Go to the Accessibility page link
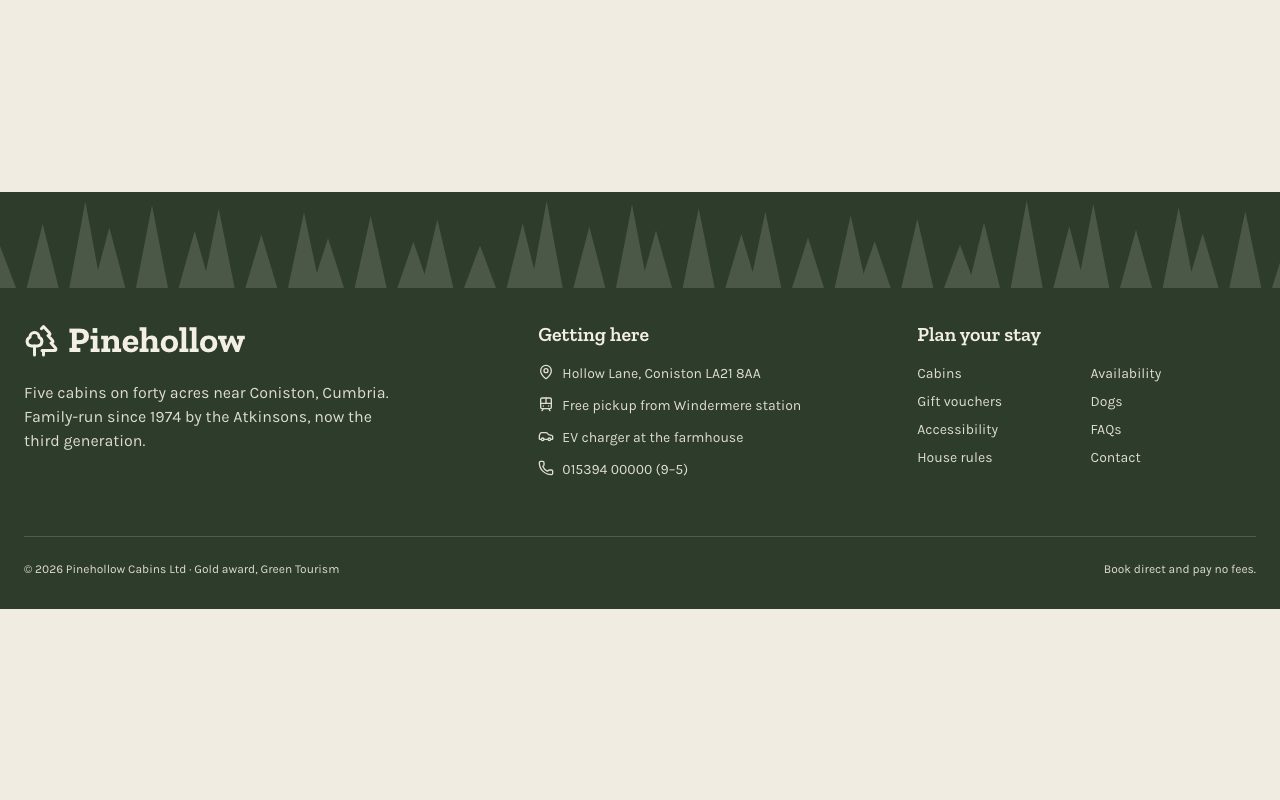Viewport: 1280px width, 800px height. click(957, 429)
